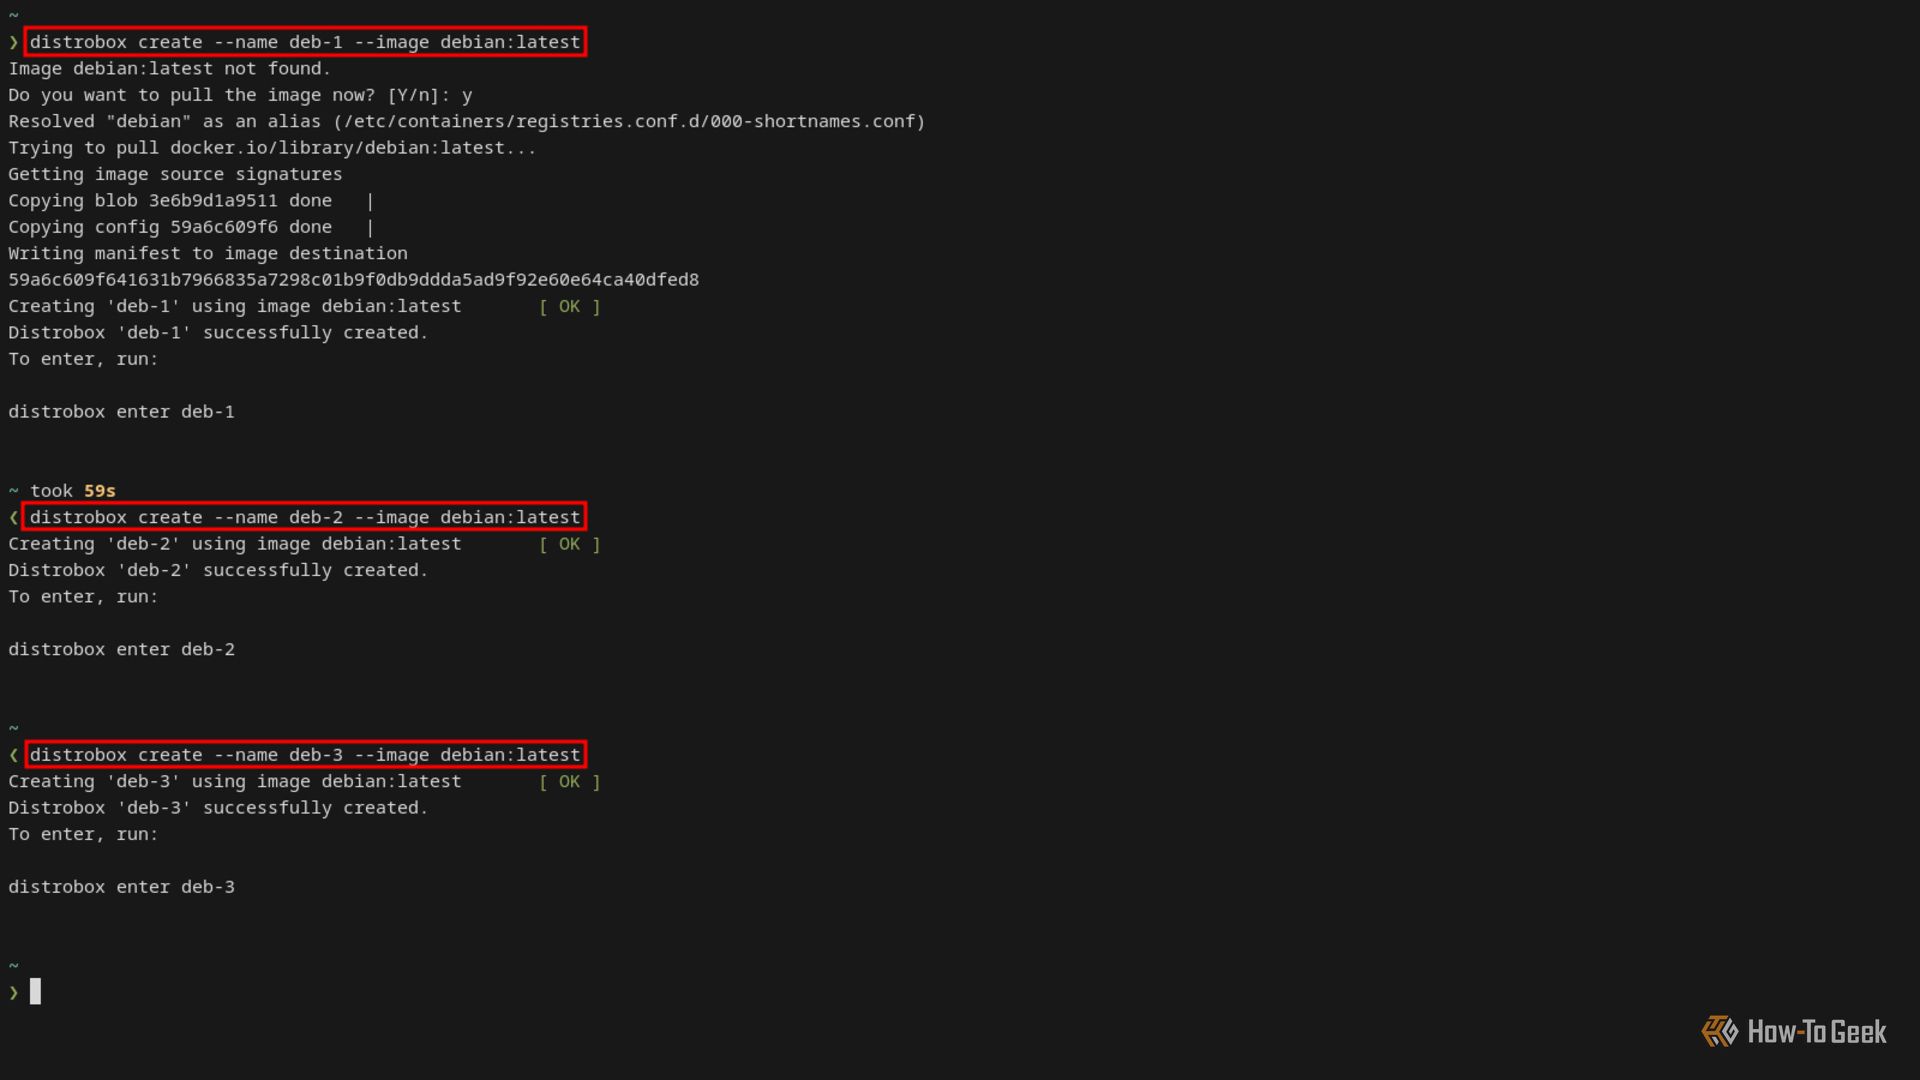Click "Distrobox 'deb-2' successfully created." line
The width and height of the screenshot is (1920, 1080).
point(218,570)
